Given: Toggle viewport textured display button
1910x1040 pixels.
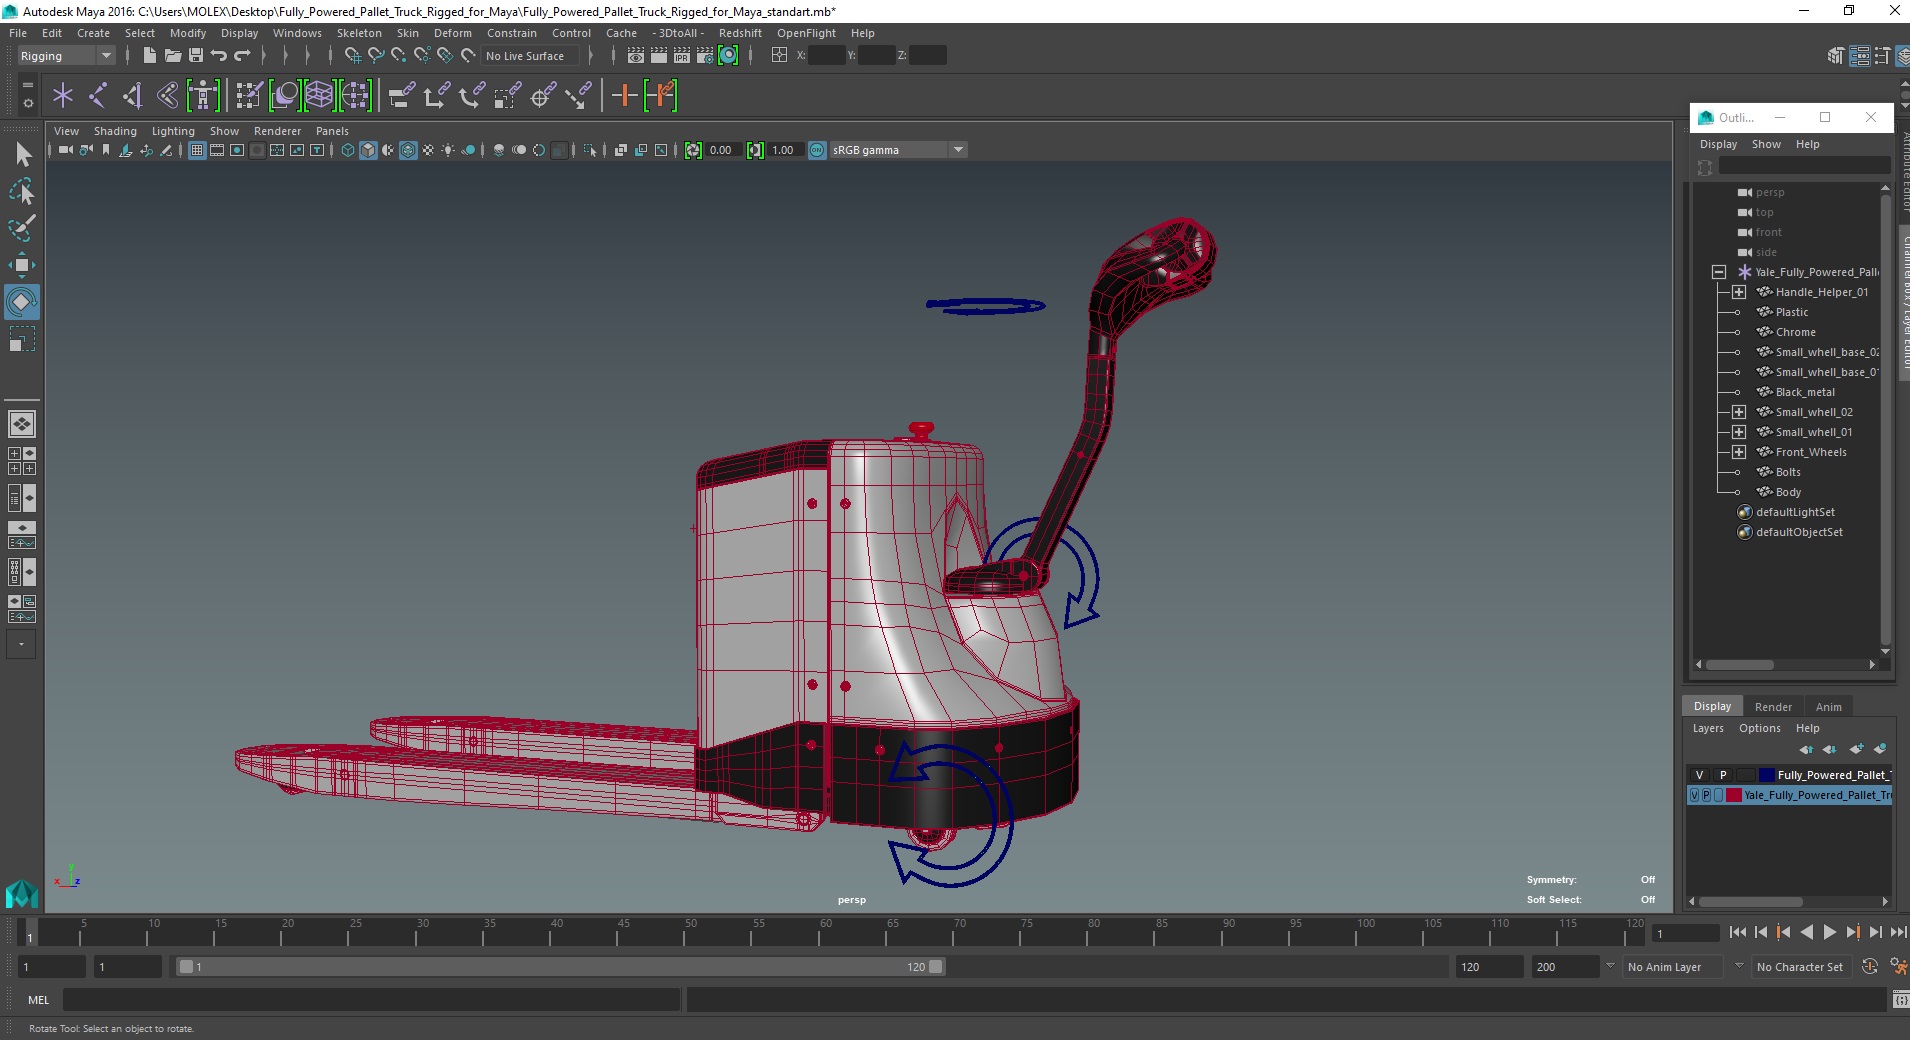Looking at the screenshot, I should (428, 150).
